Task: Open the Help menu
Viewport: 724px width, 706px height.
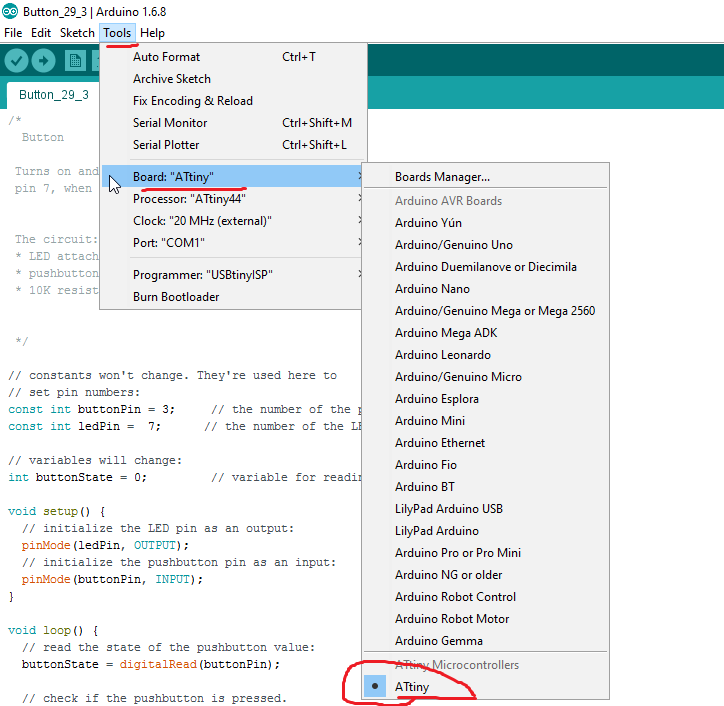Action: 152,33
